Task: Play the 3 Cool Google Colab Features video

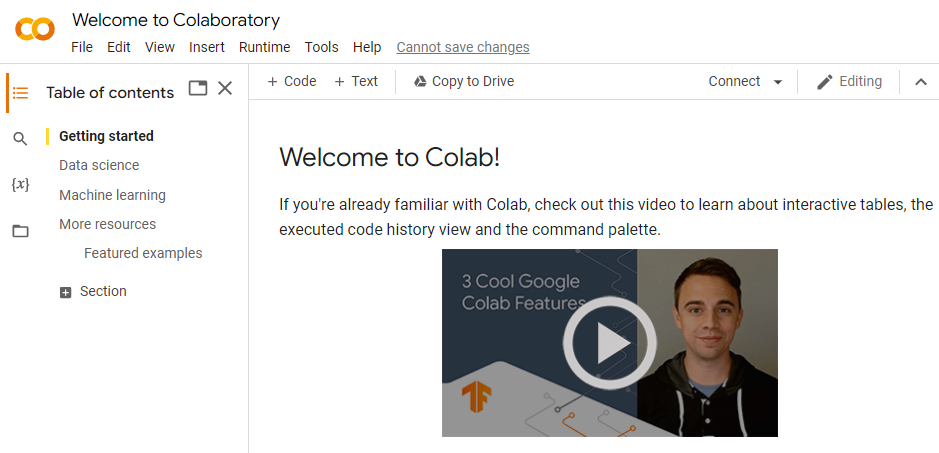Action: coord(609,343)
